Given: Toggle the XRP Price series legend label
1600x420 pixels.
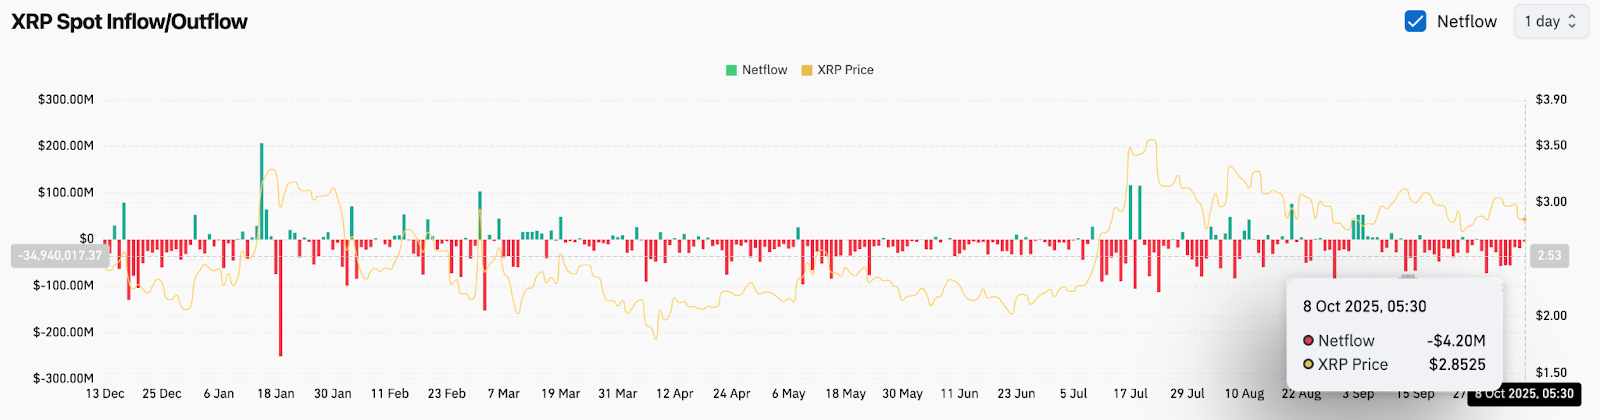Looking at the screenshot, I should coord(845,70).
